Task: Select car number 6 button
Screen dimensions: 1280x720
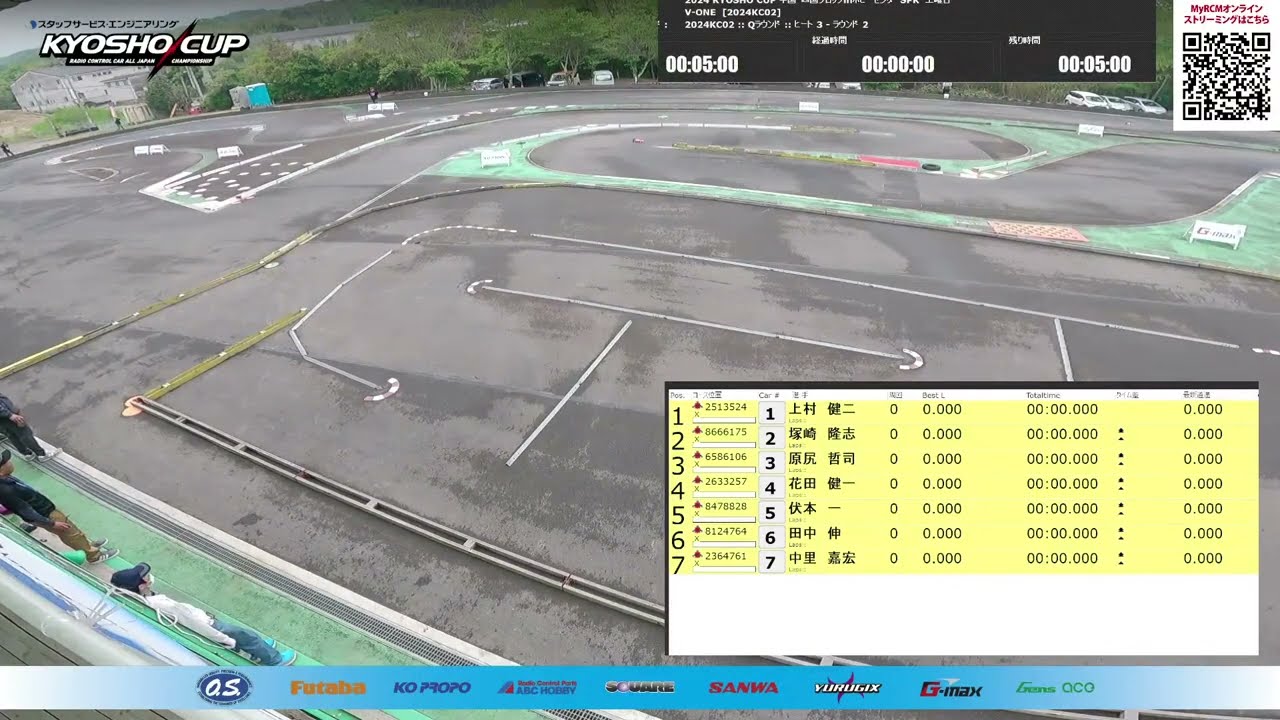Action: 770,538
